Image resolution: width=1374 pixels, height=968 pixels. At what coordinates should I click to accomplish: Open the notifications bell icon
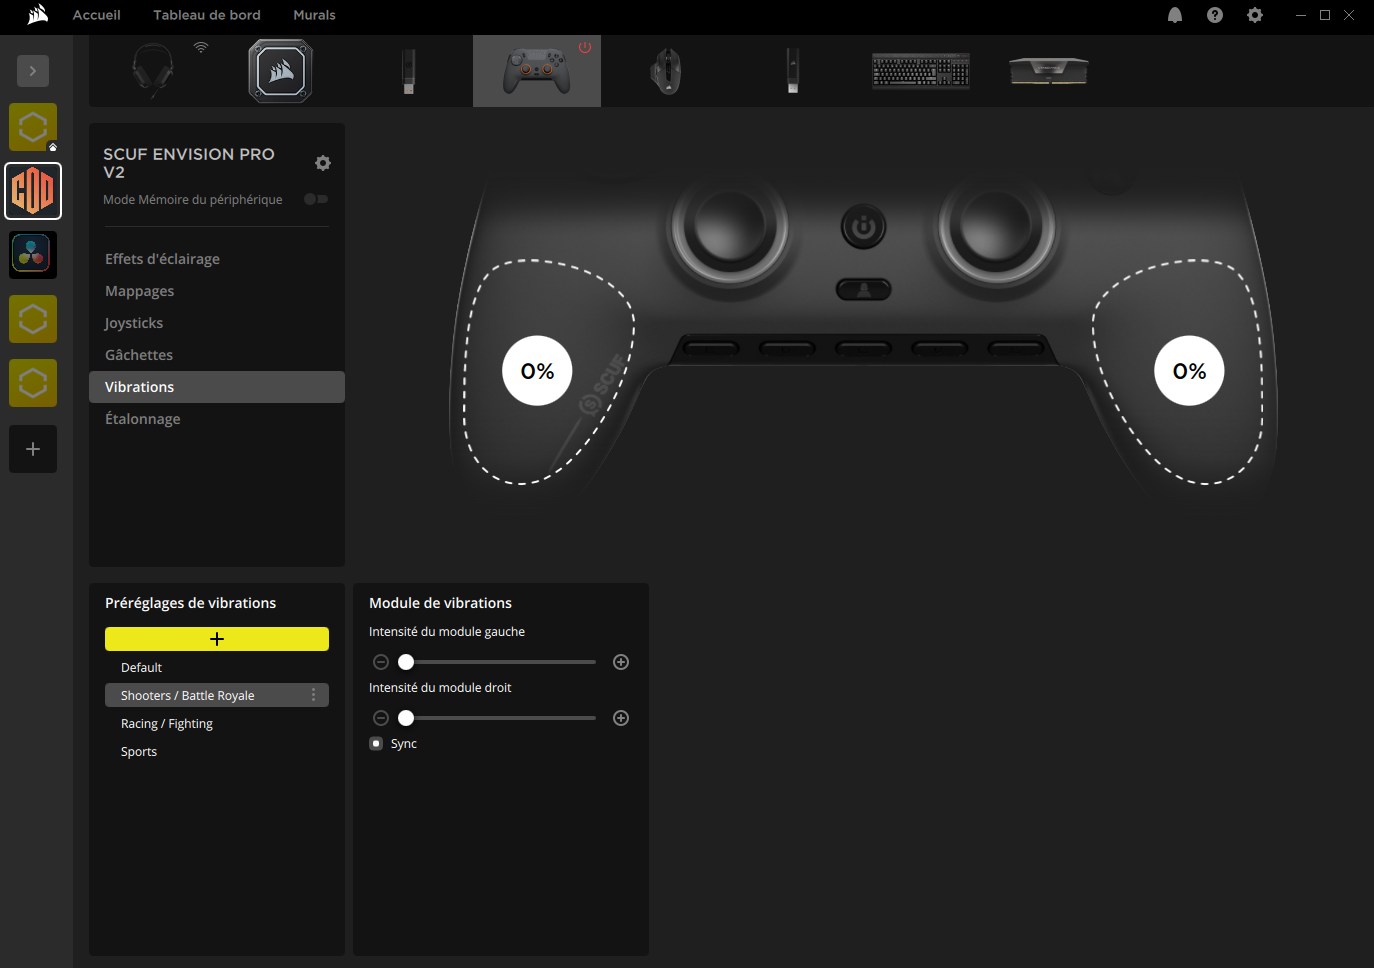click(1175, 15)
